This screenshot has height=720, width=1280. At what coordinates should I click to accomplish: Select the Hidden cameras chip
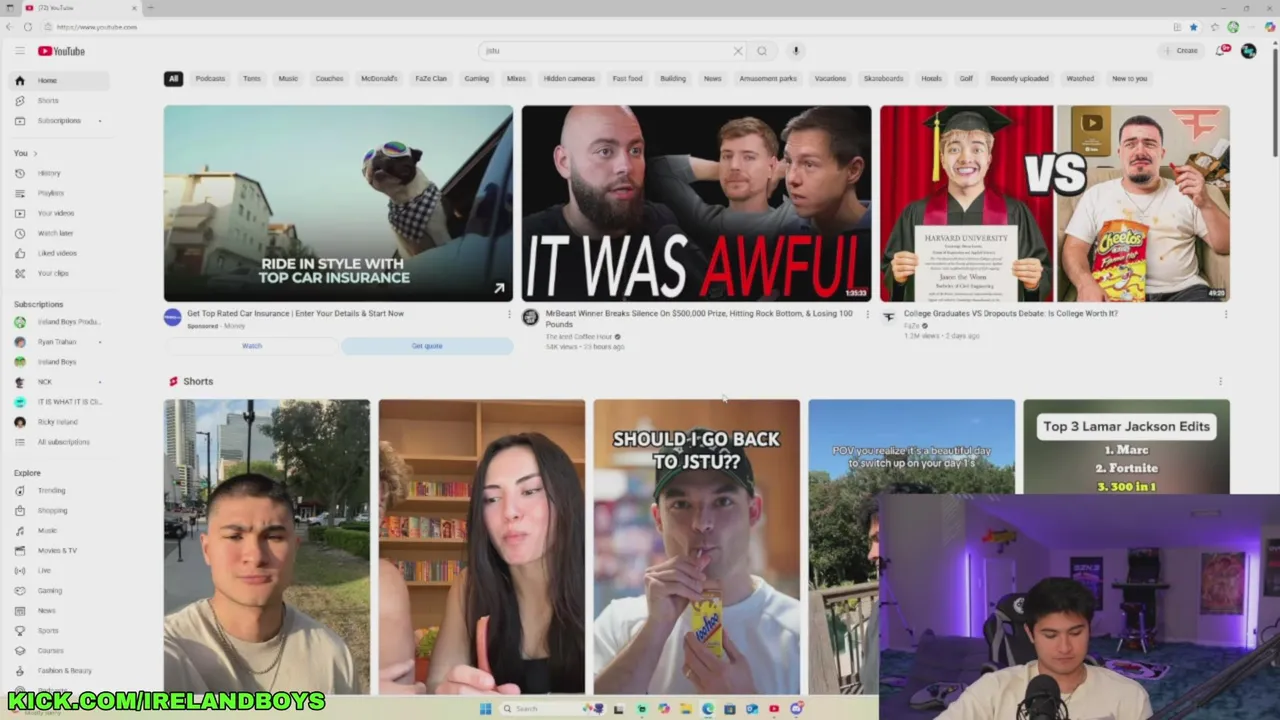(x=569, y=78)
